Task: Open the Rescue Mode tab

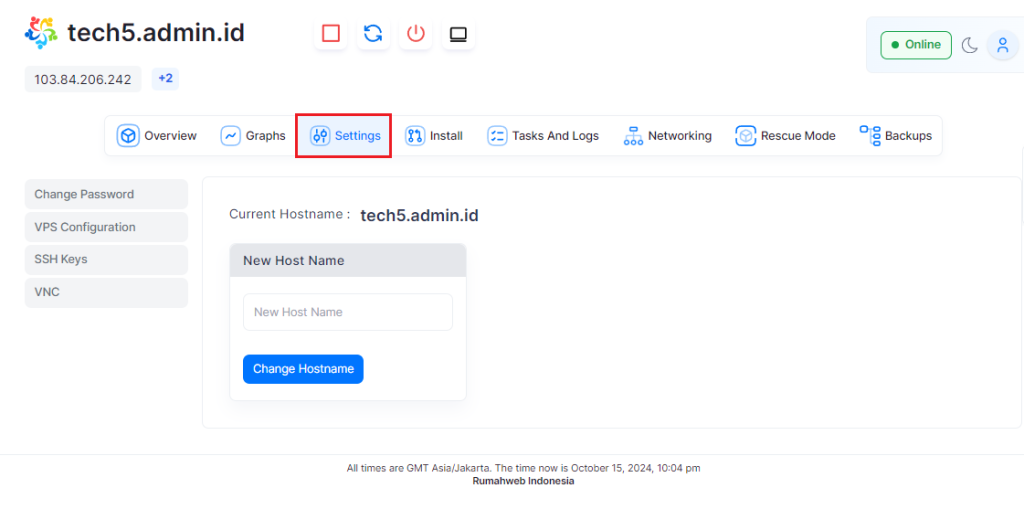Action: coord(786,136)
